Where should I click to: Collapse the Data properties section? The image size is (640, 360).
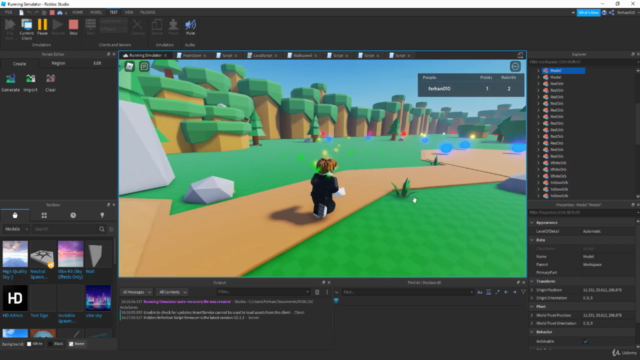click(x=532, y=240)
